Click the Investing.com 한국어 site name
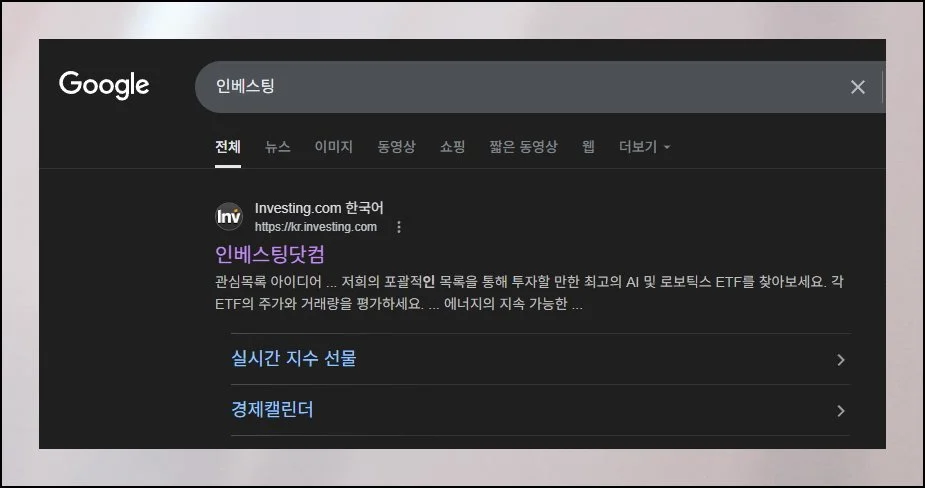The image size is (925, 488). [x=319, y=208]
